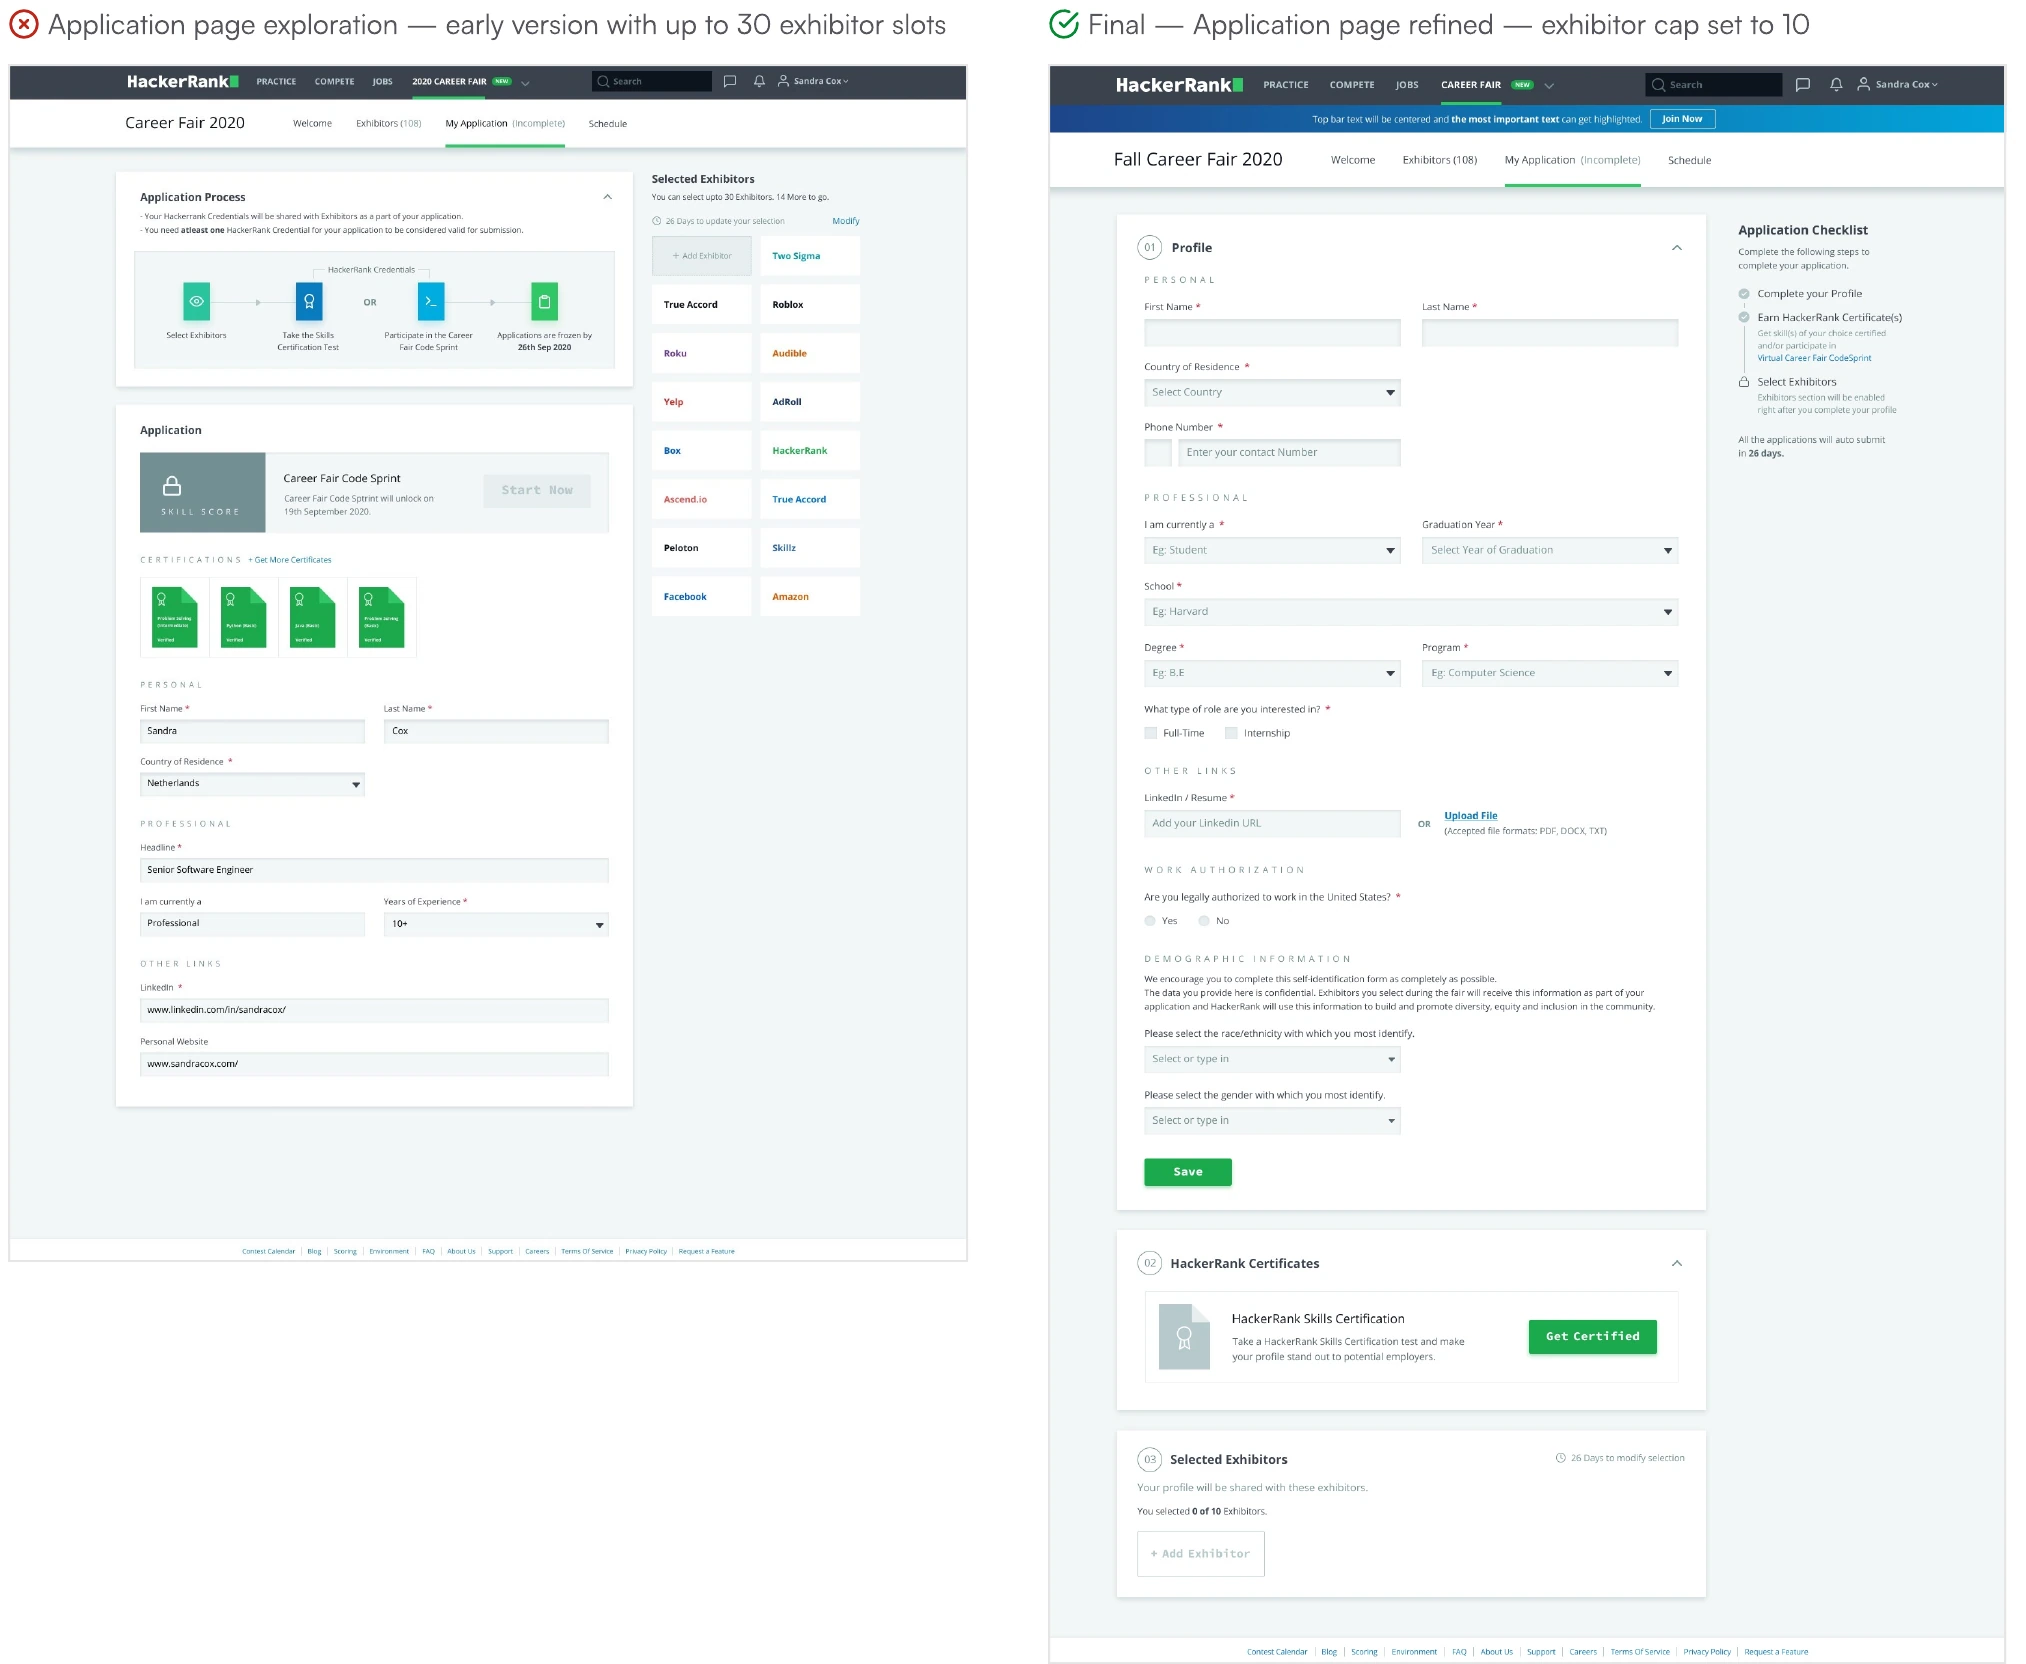The image size is (2026, 1664).
Task: Click check icon next to Earn HackerRank Certificate(s)
Action: pyautogui.click(x=1744, y=317)
